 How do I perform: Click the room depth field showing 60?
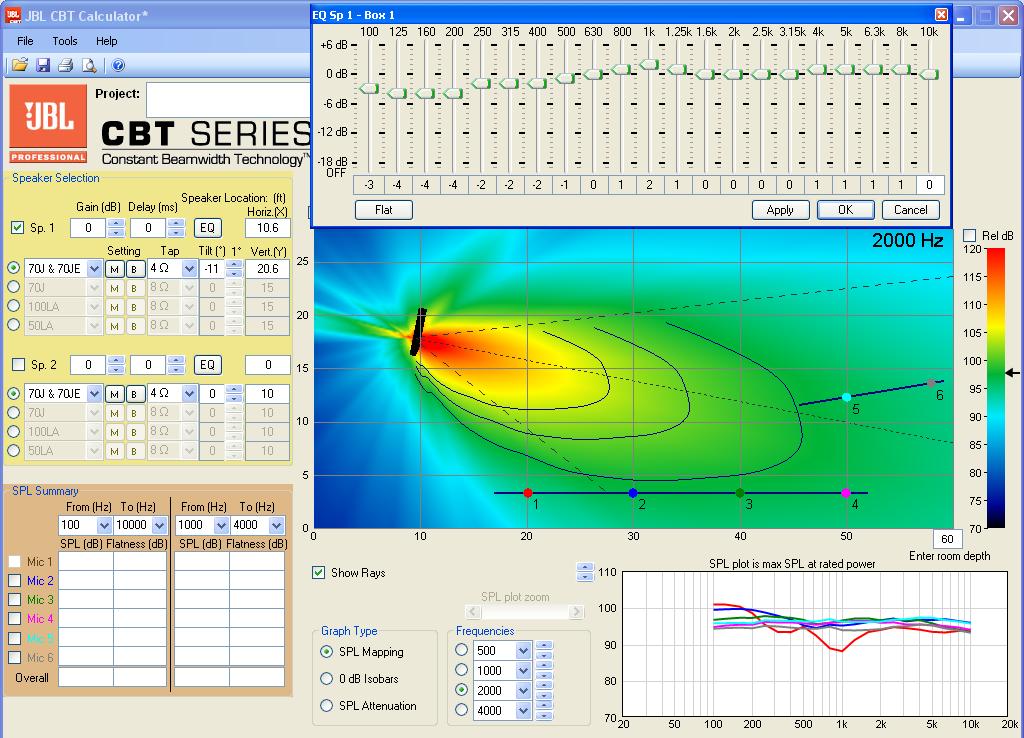pos(948,539)
